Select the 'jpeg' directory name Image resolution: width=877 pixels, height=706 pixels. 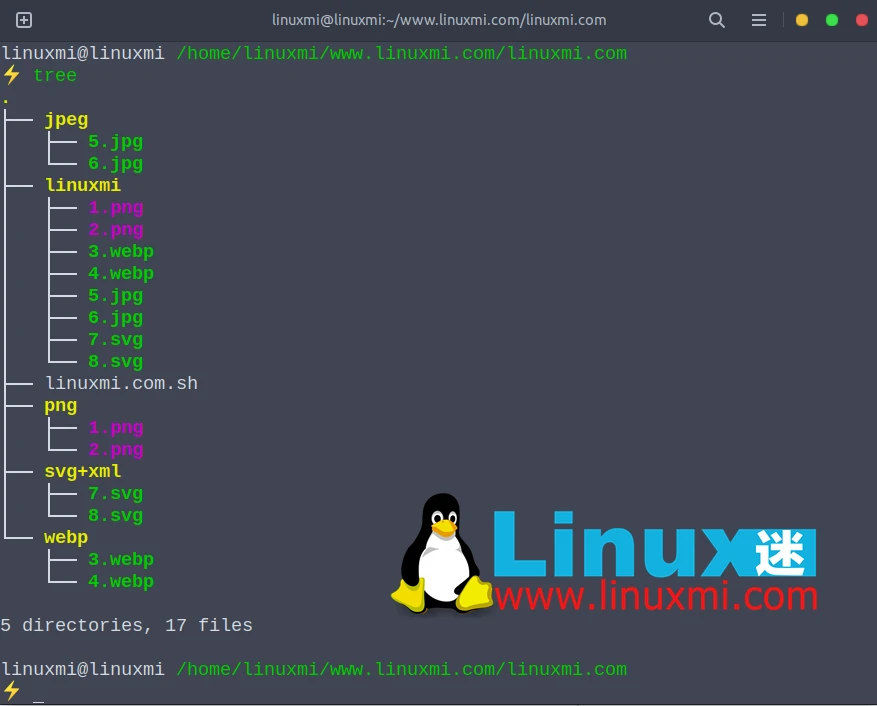66,120
